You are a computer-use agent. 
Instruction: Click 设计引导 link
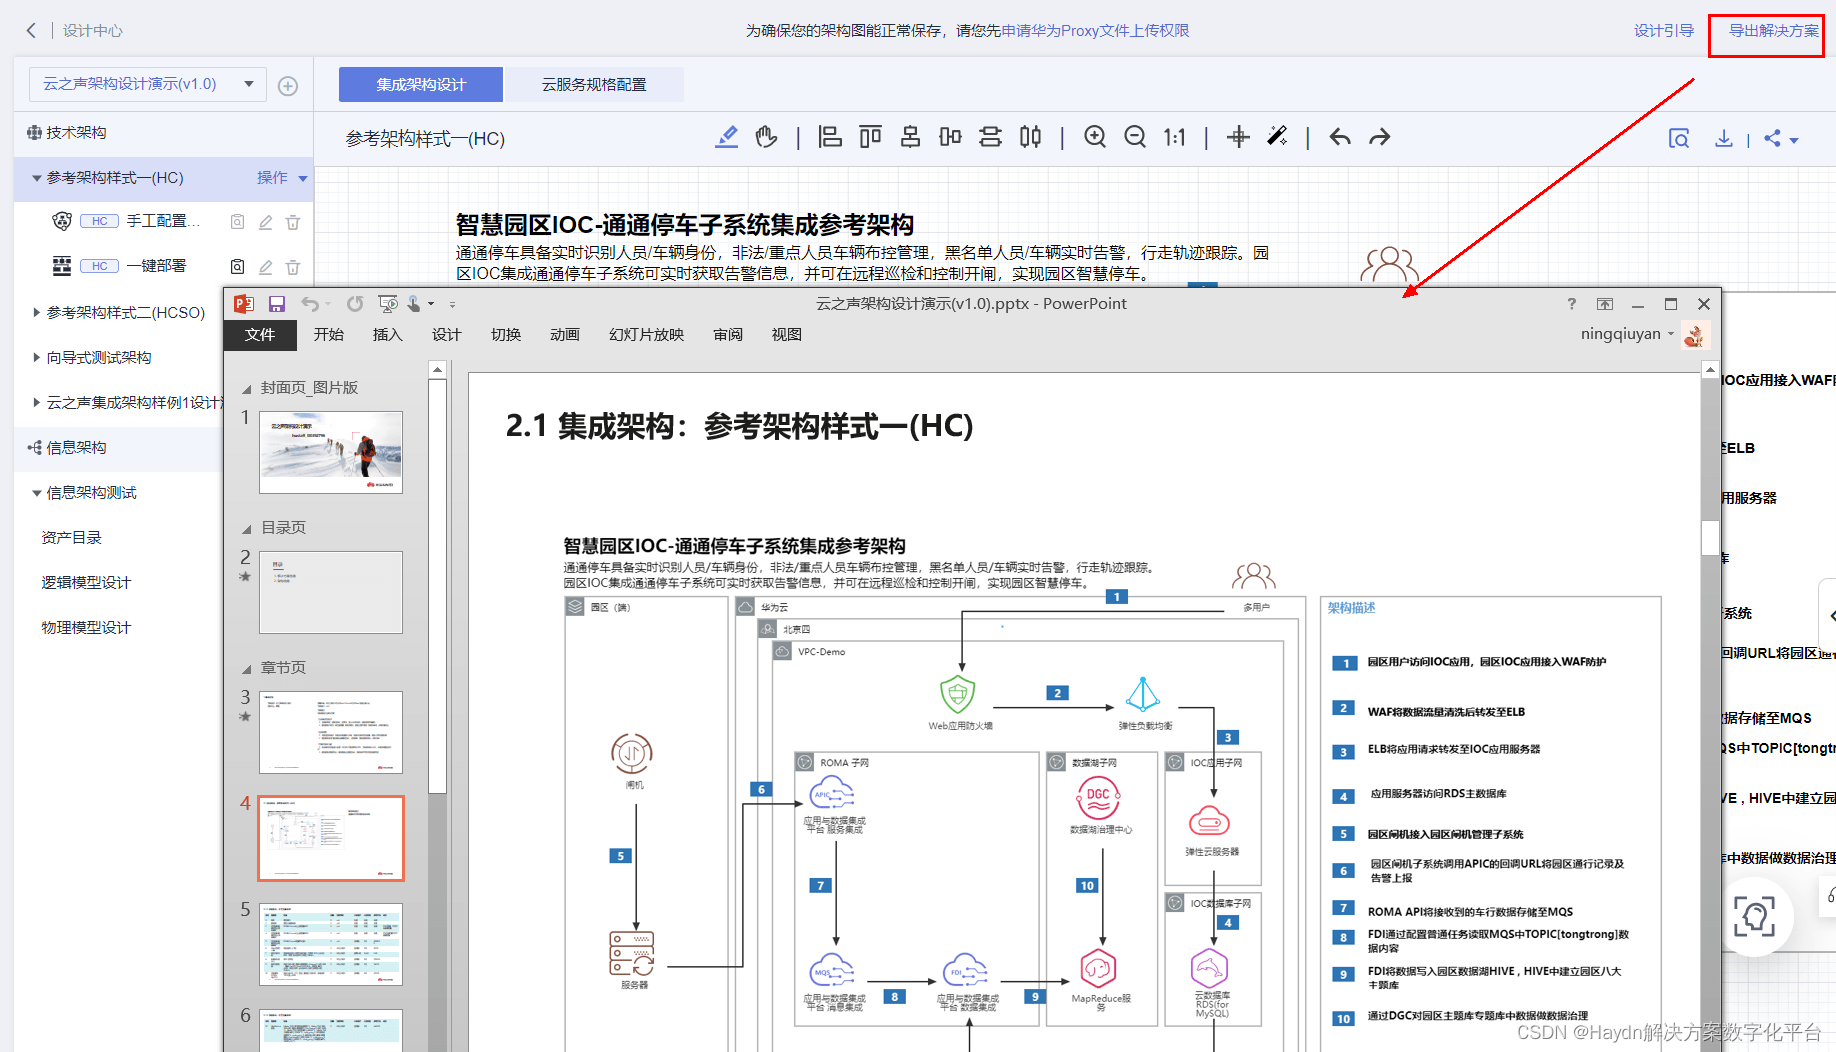pyautogui.click(x=1664, y=31)
